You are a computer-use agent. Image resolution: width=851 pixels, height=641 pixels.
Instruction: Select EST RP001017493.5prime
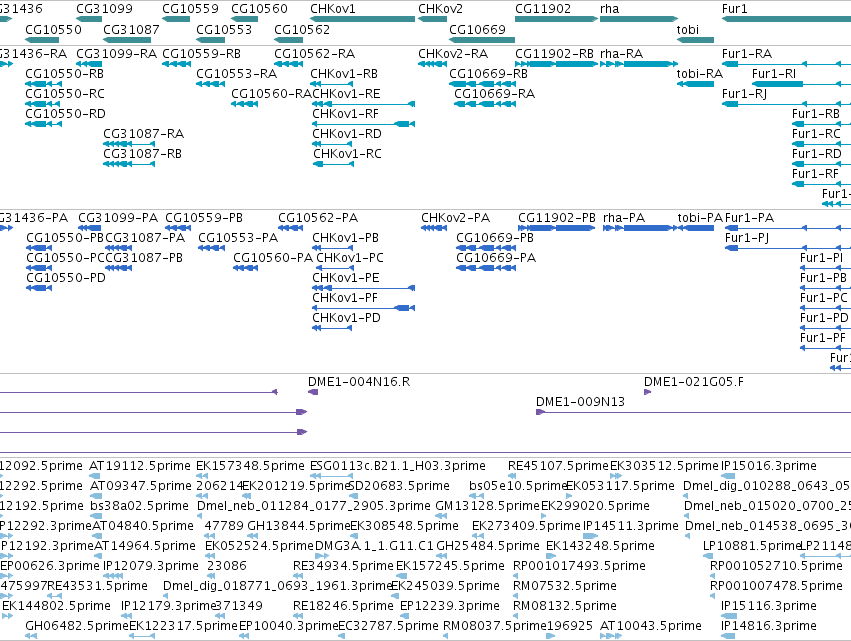(x=579, y=567)
